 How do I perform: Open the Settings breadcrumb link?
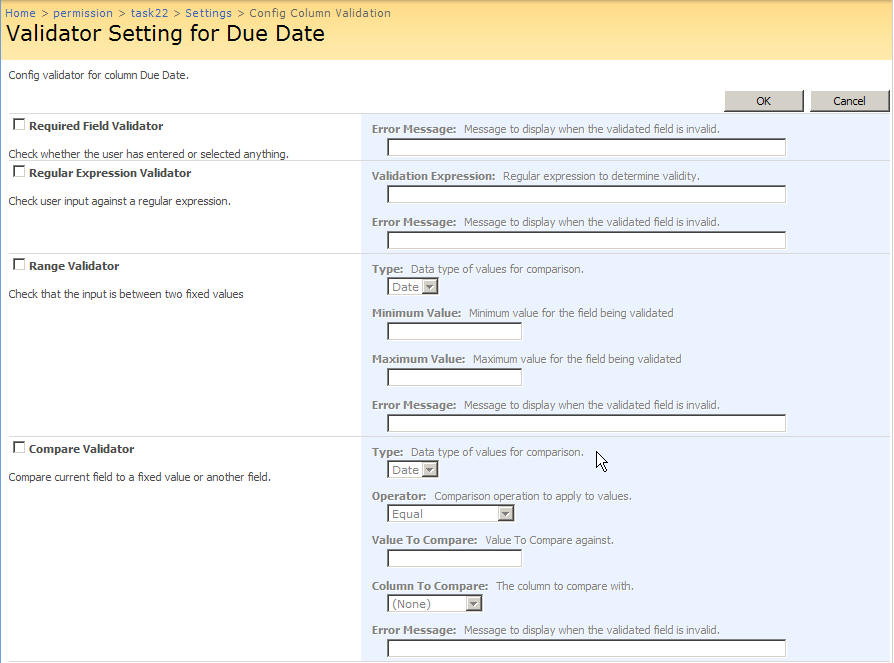pos(209,13)
